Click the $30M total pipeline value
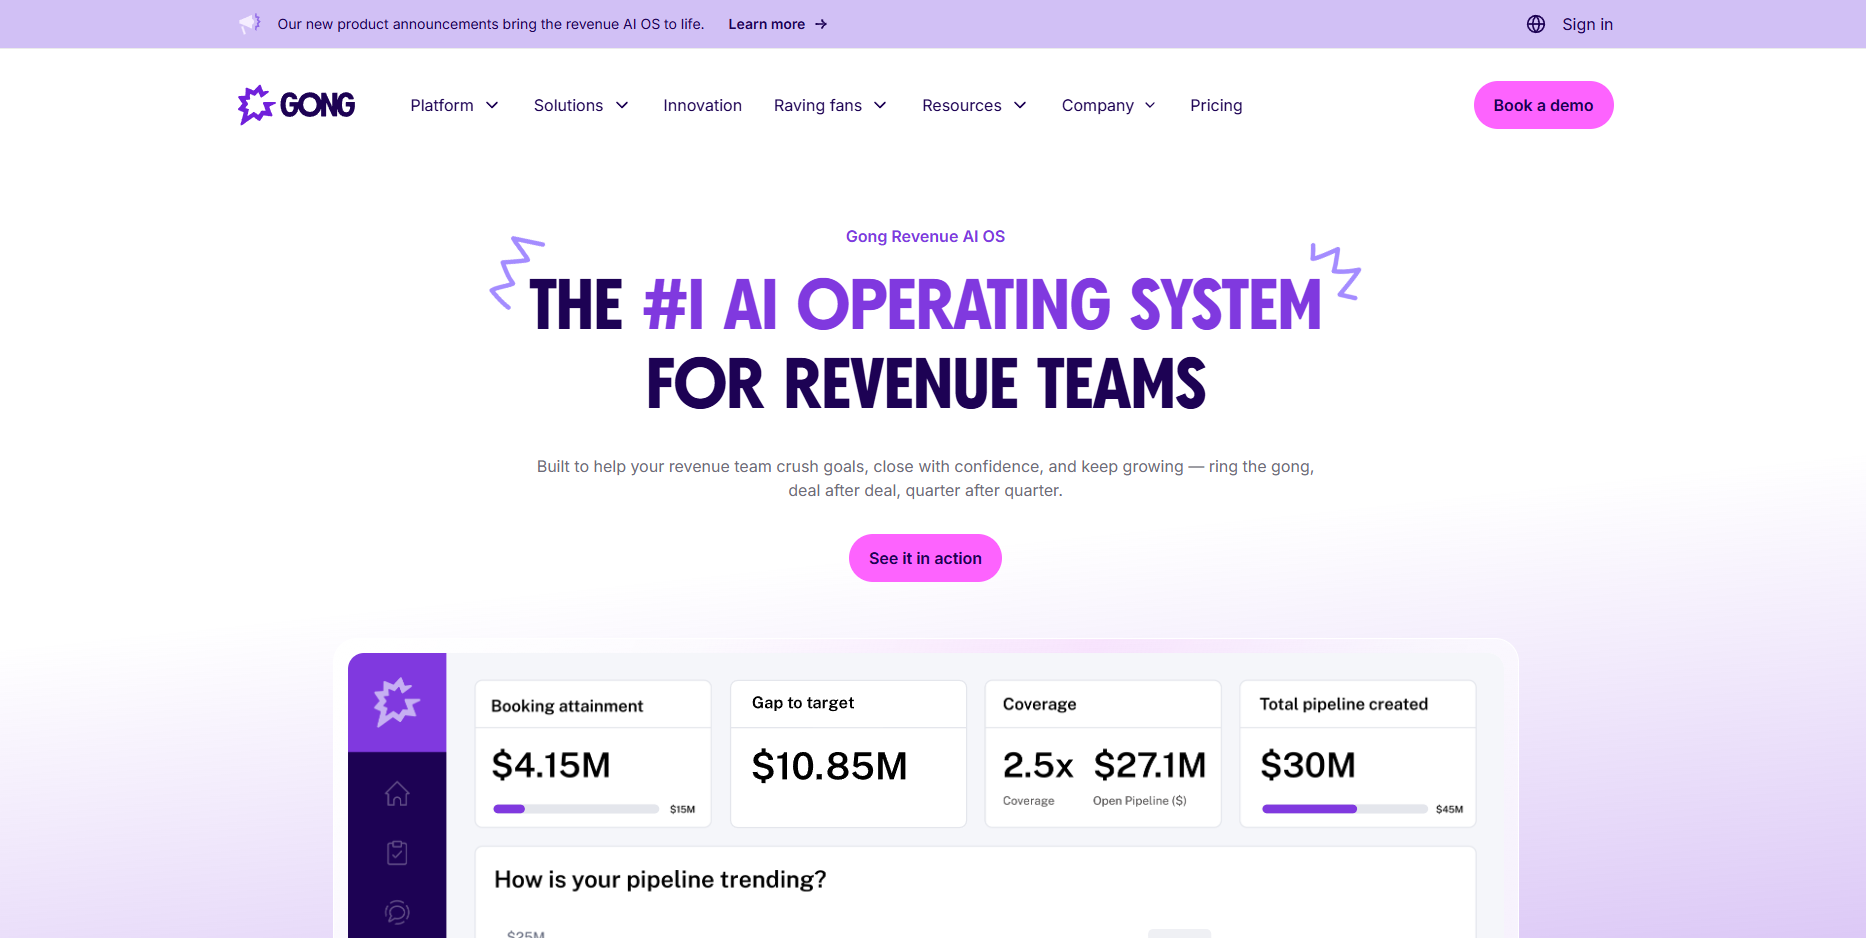Viewport: 1866px width, 938px height. click(x=1308, y=765)
